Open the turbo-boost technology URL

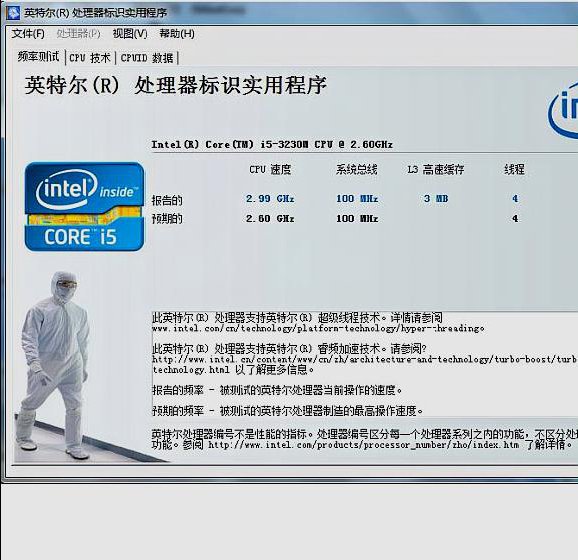(364, 364)
